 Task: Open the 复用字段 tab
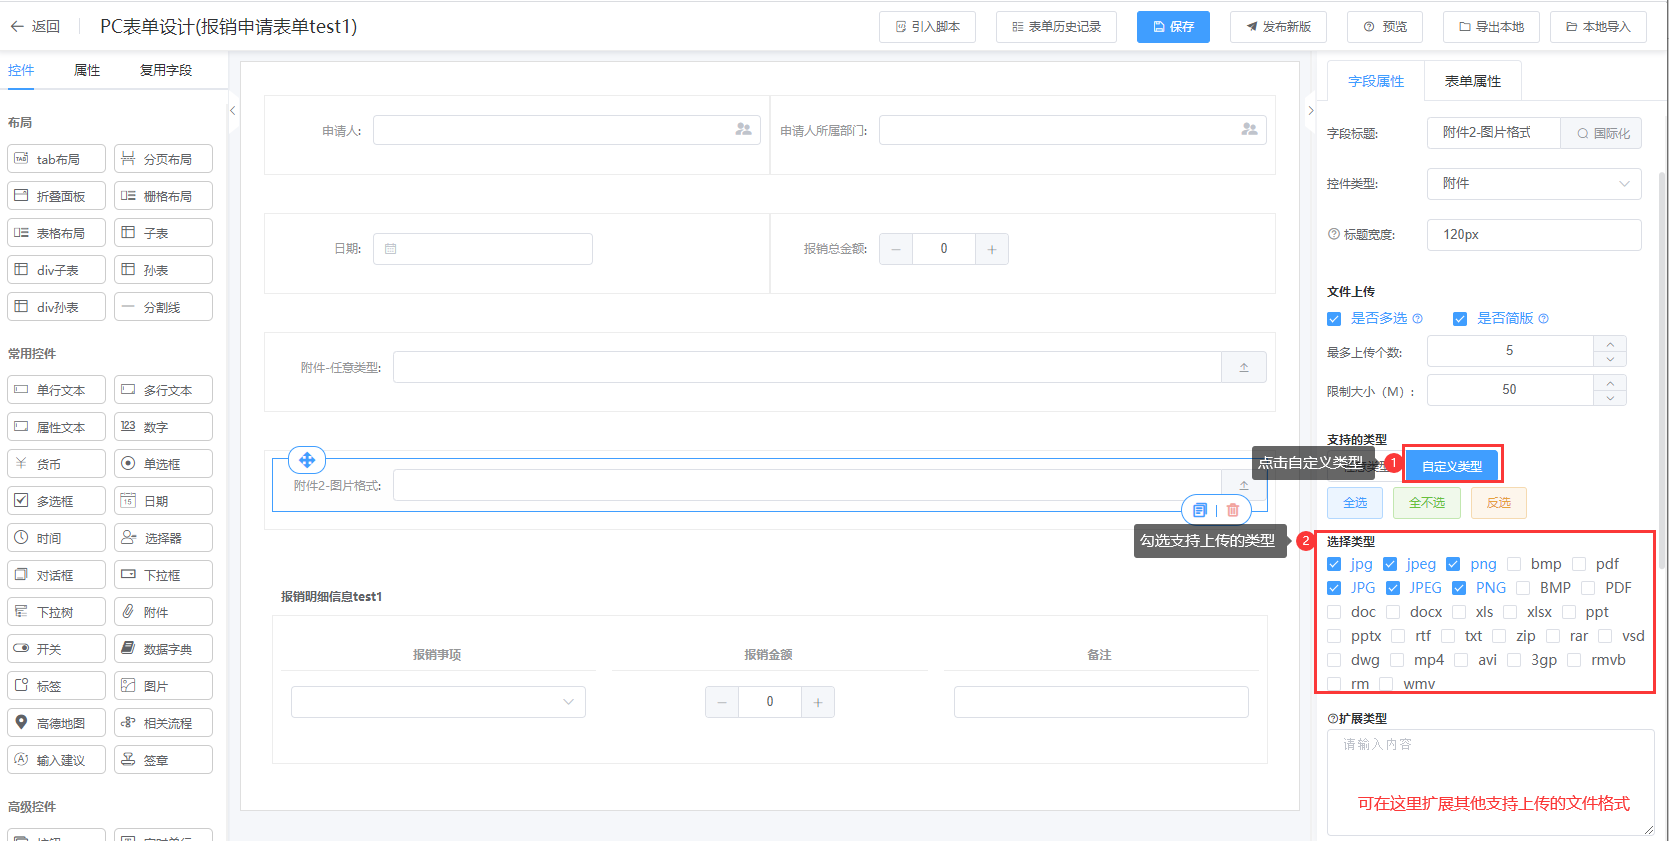pos(166,70)
